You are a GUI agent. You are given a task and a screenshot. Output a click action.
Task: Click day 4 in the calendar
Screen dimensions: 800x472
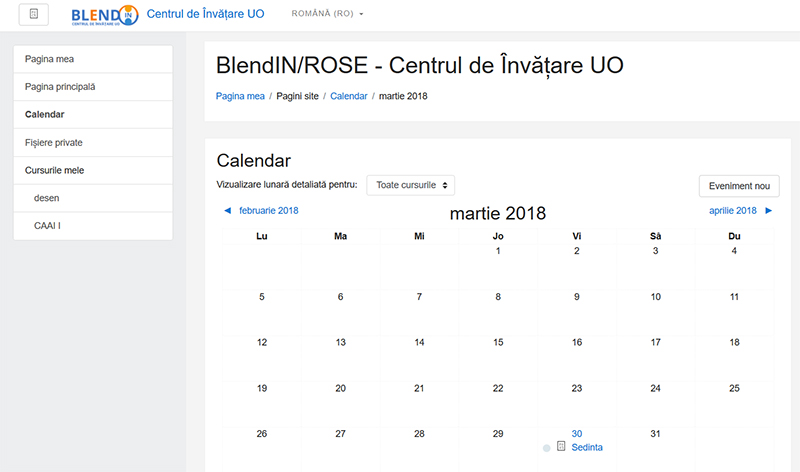734,251
